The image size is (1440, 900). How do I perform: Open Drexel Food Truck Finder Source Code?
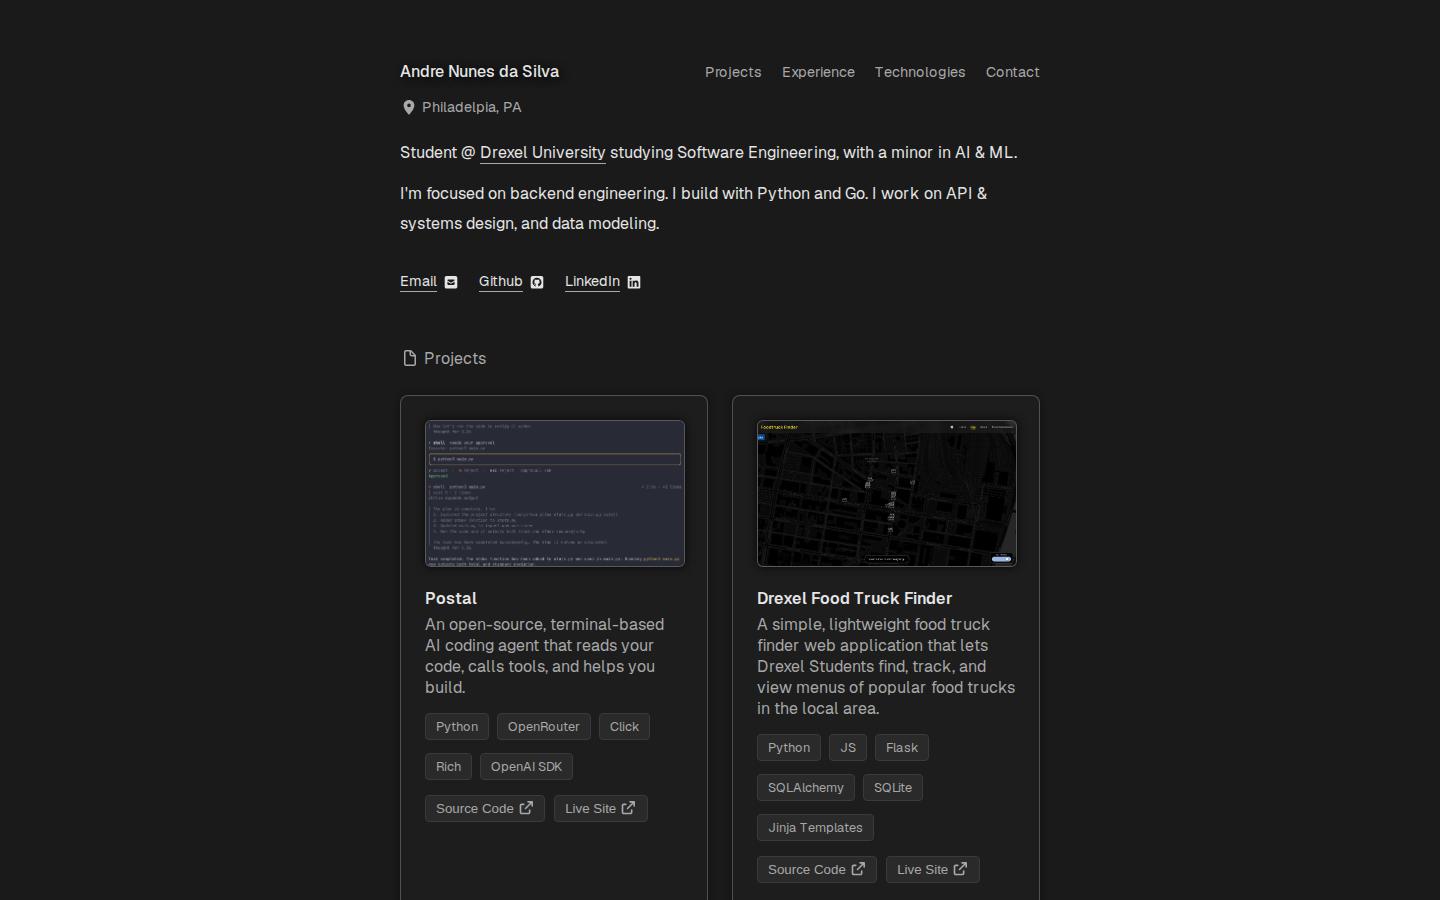817,869
